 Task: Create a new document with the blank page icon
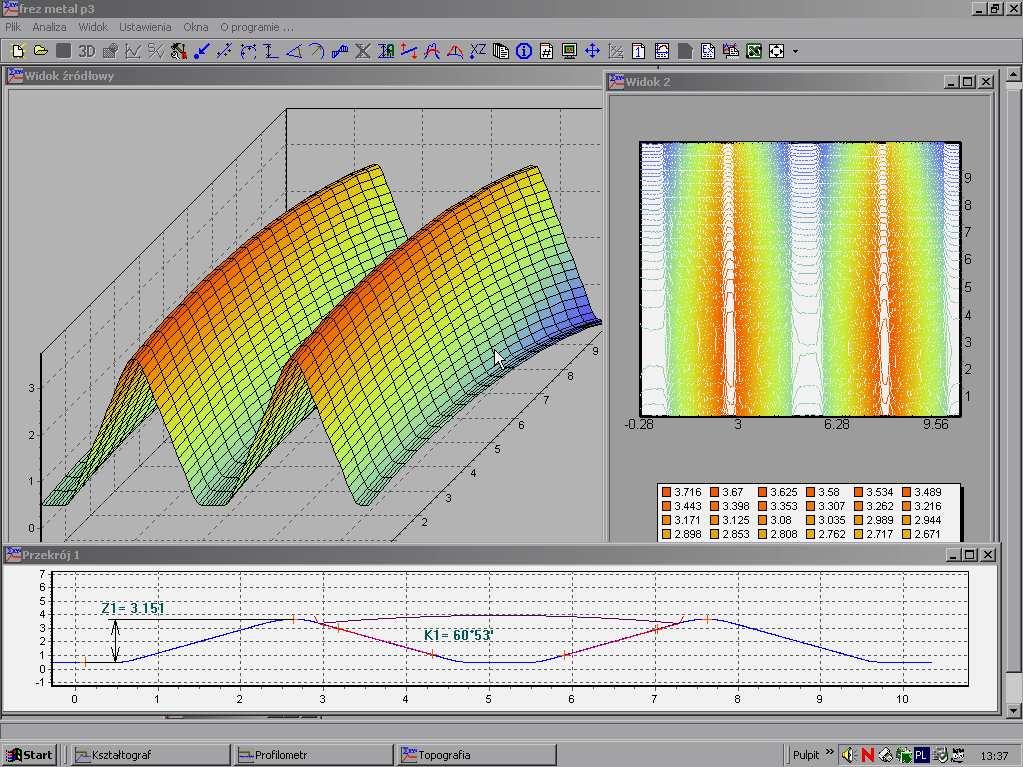[18, 51]
